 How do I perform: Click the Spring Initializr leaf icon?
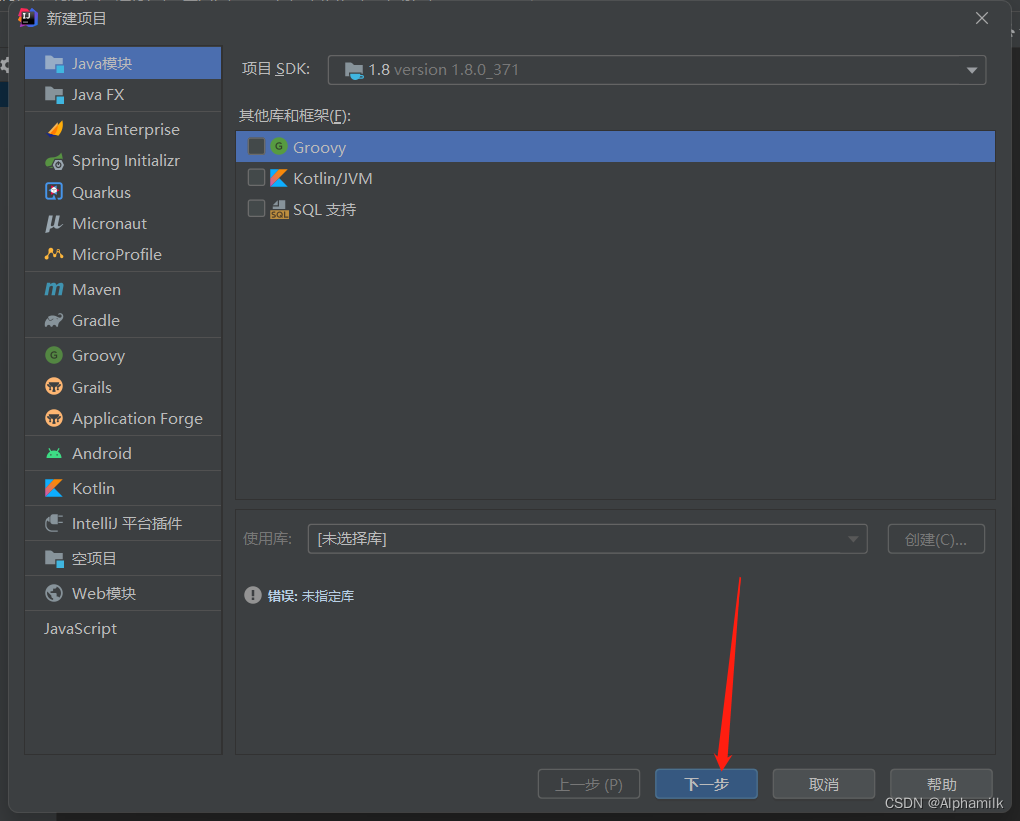coord(54,161)
